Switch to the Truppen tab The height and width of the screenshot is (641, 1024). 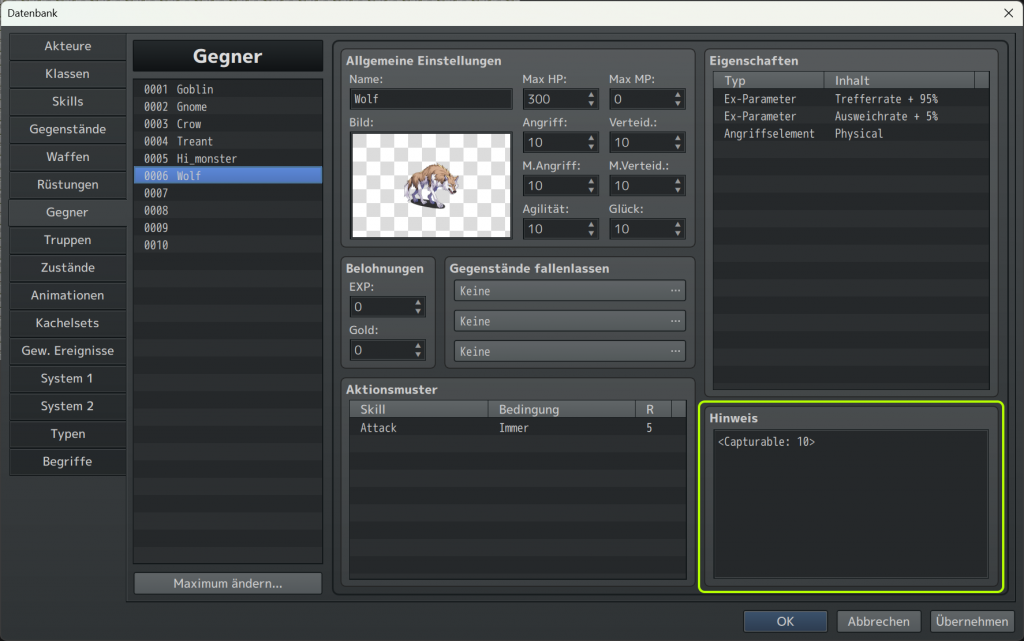tap(67, 240)
